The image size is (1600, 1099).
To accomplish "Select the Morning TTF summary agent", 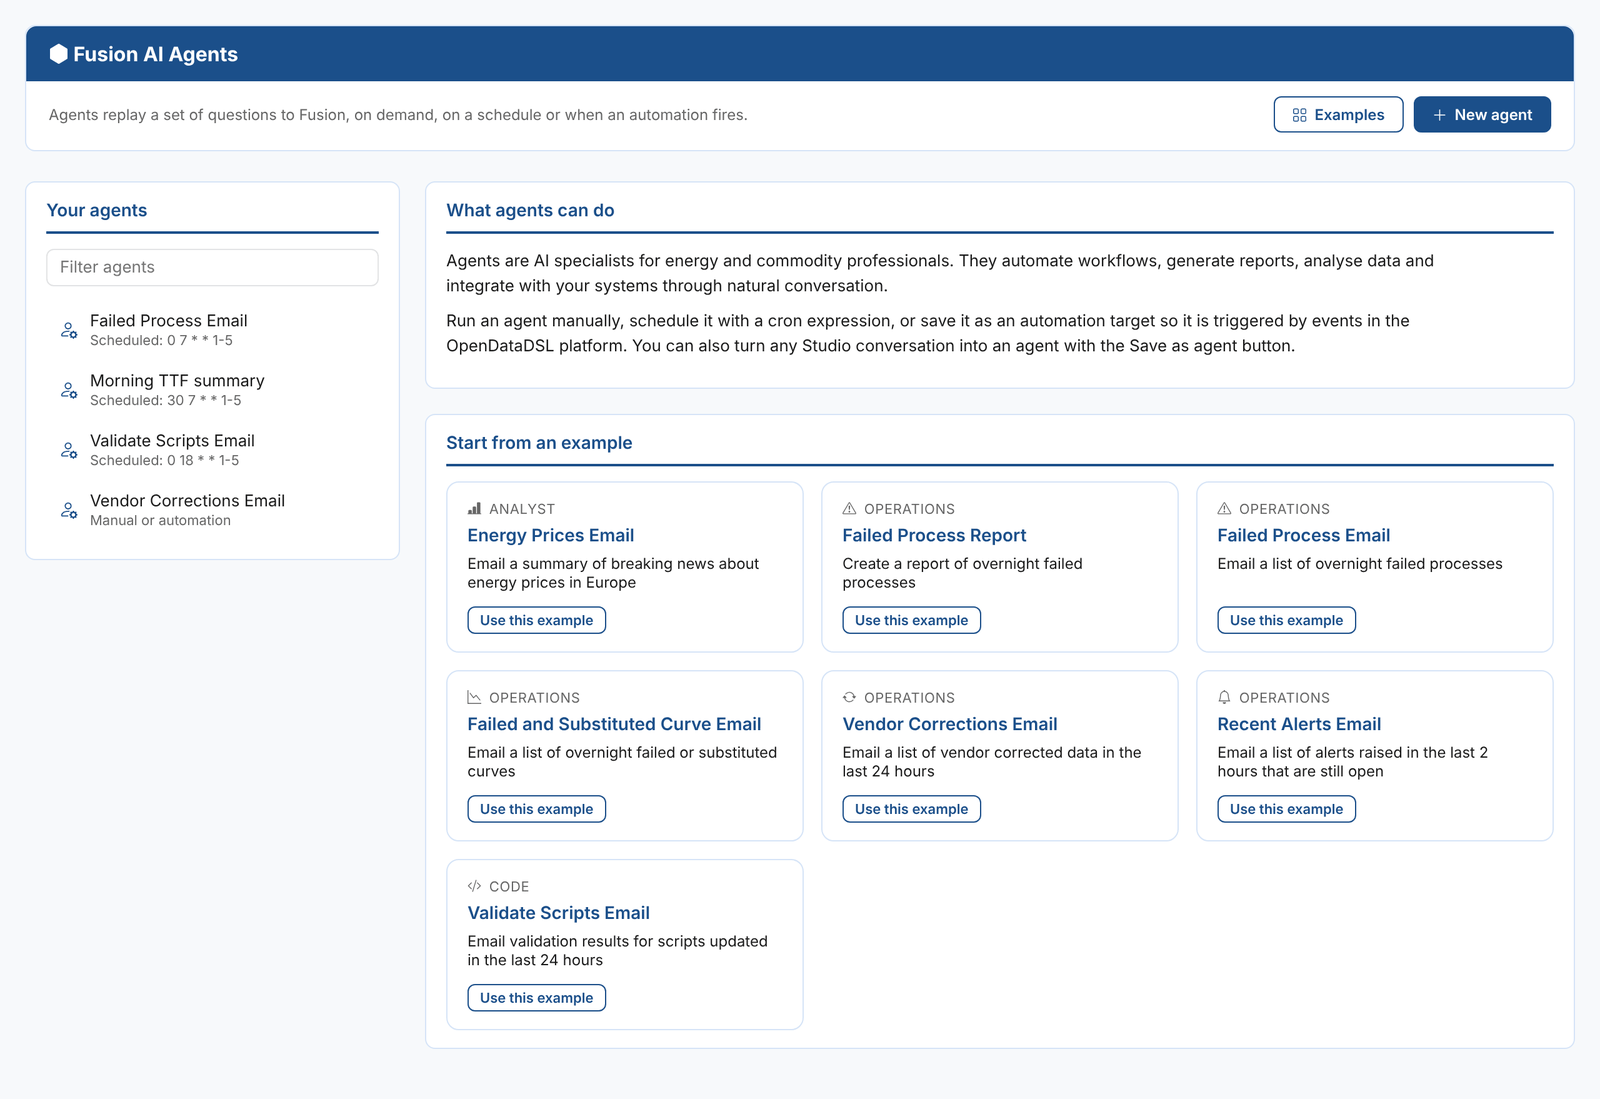I will pos(212,390).
